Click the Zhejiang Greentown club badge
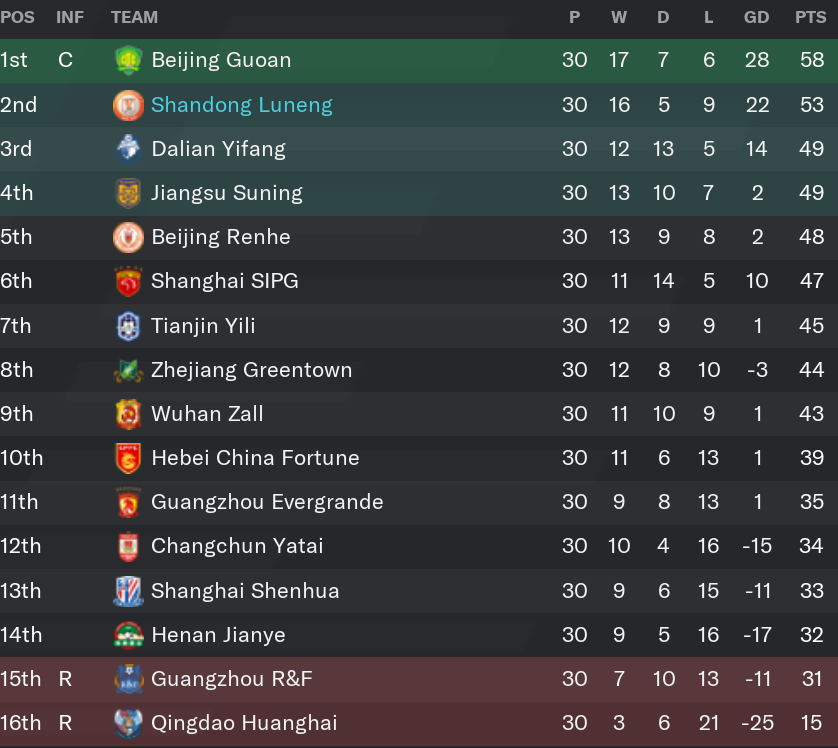The image size is (838, 748). (x=128, y=370)
